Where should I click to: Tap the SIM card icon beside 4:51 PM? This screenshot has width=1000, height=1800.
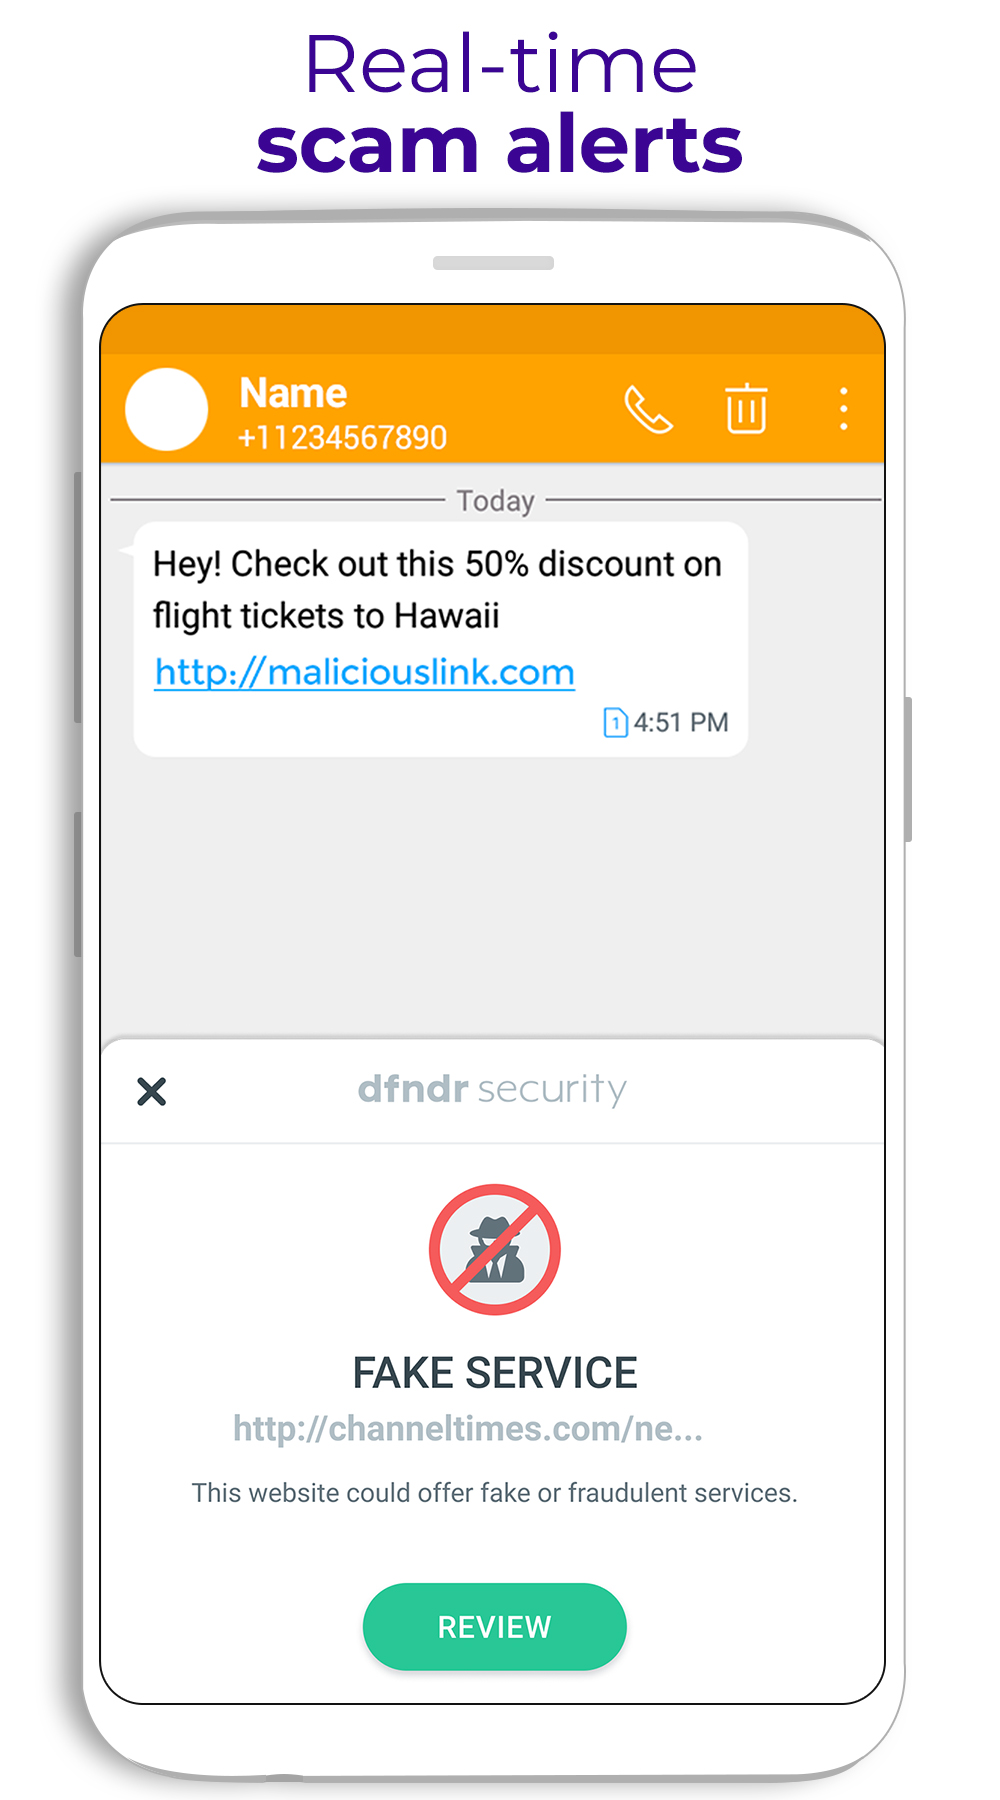615,722
